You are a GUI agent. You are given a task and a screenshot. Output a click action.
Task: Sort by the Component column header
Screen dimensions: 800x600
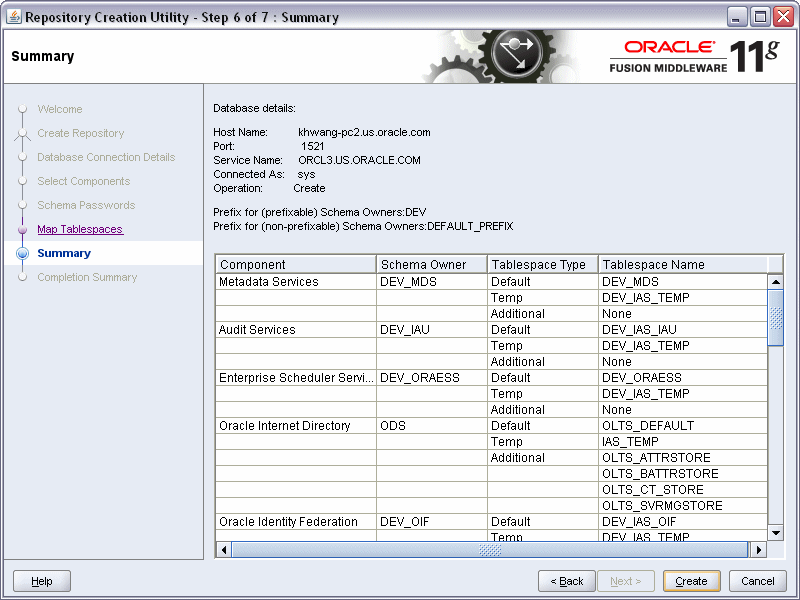(x=296, y=264)
